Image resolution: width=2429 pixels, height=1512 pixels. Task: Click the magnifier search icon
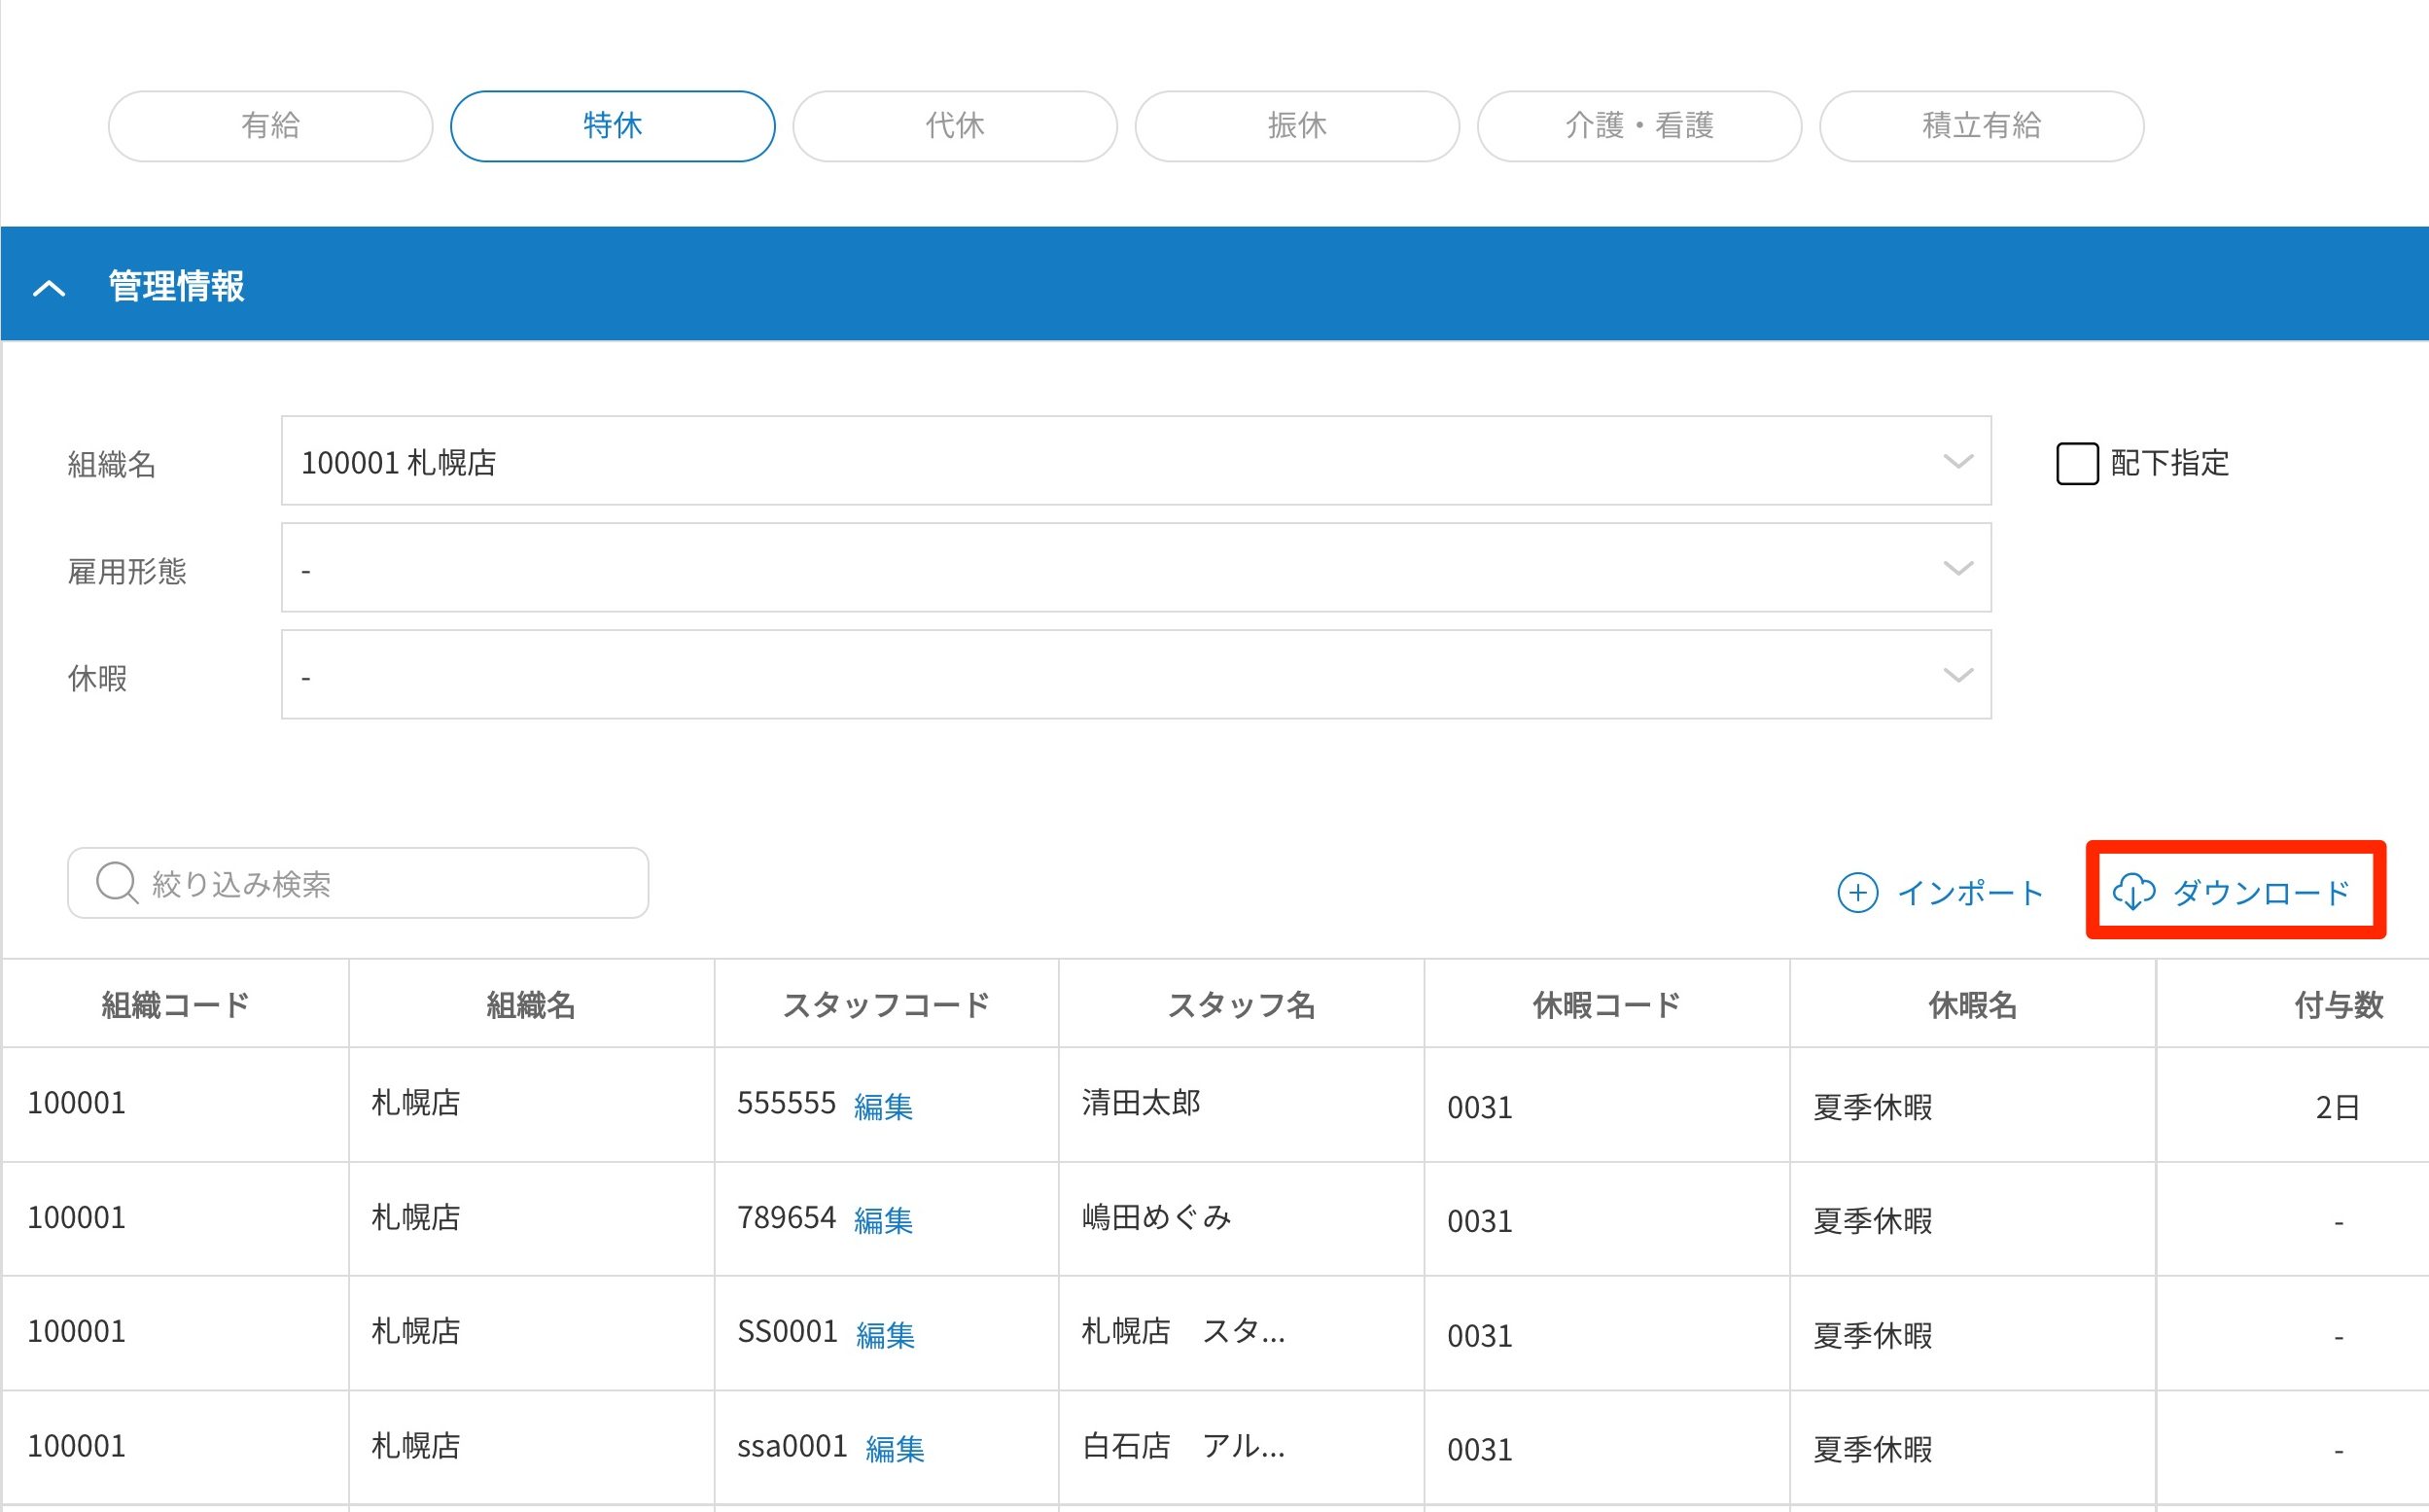coord(116,883)
